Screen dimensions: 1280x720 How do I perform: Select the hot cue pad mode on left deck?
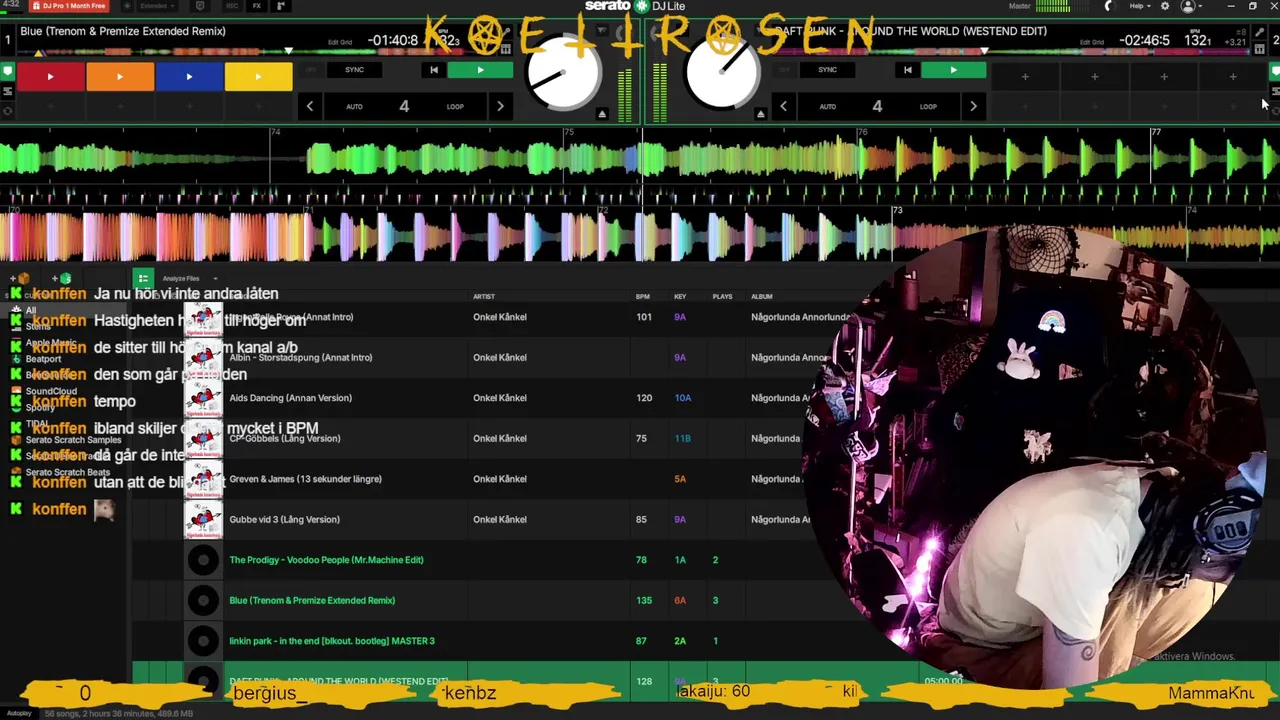8,72
